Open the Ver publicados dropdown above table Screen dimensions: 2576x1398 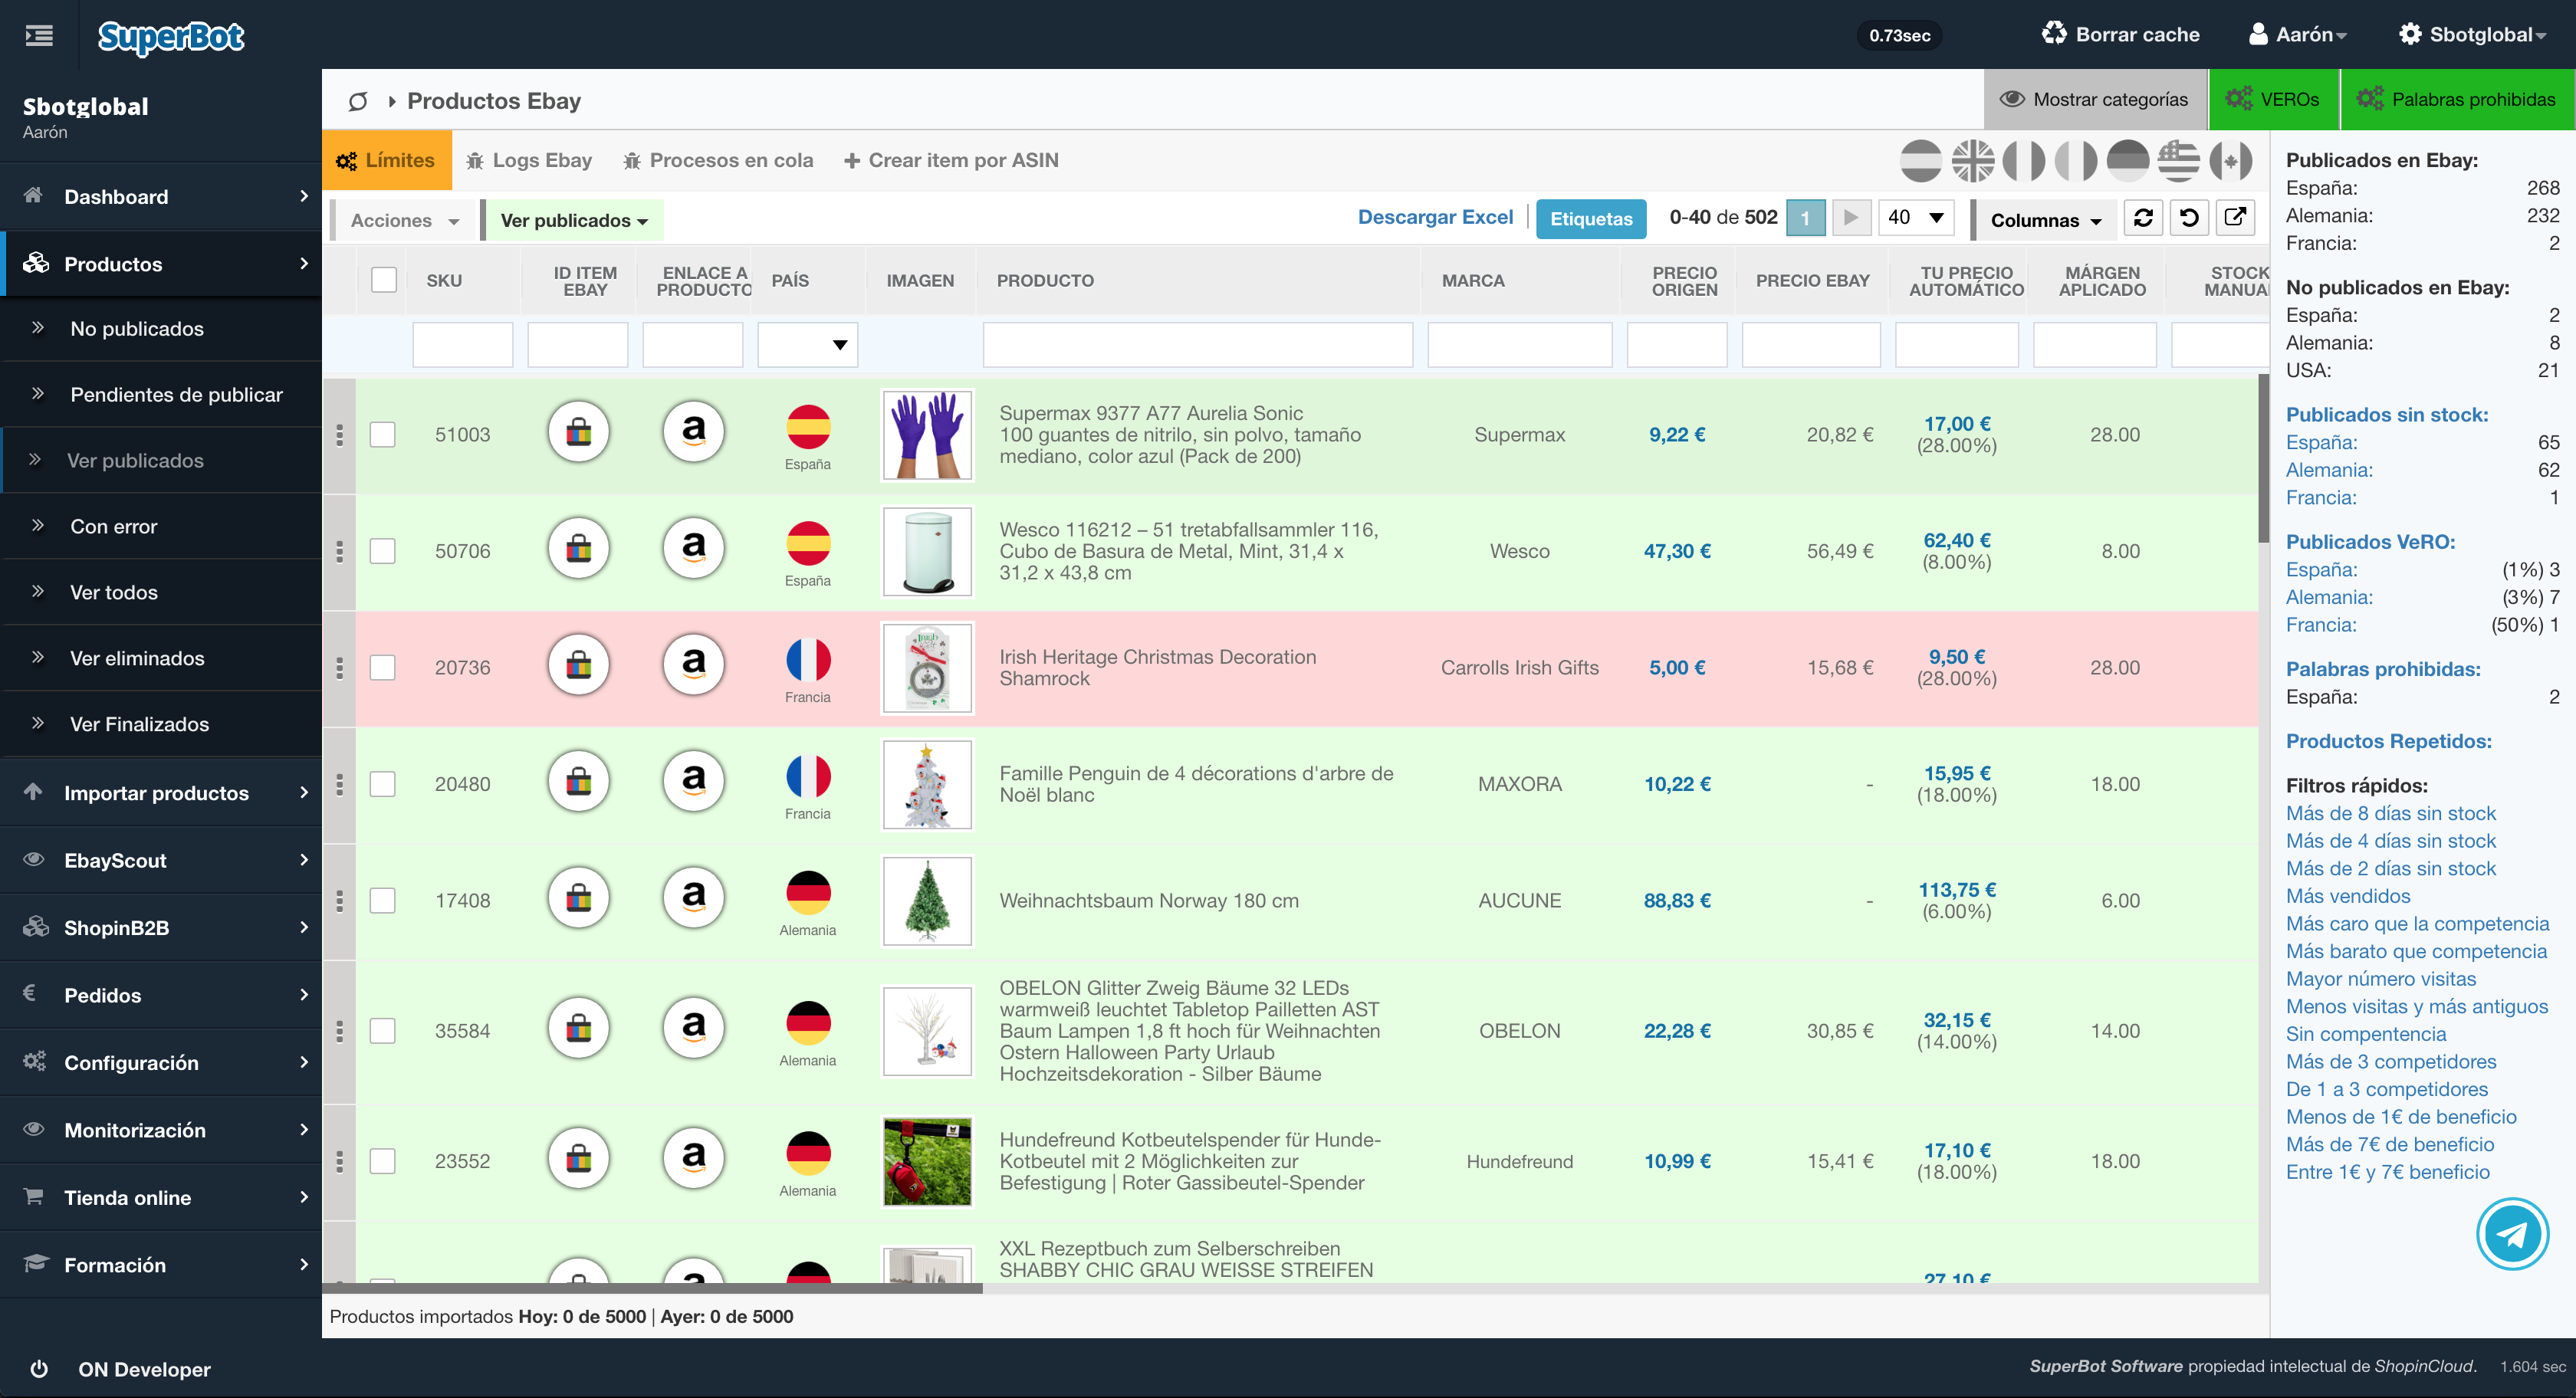[x=573, y=220]
